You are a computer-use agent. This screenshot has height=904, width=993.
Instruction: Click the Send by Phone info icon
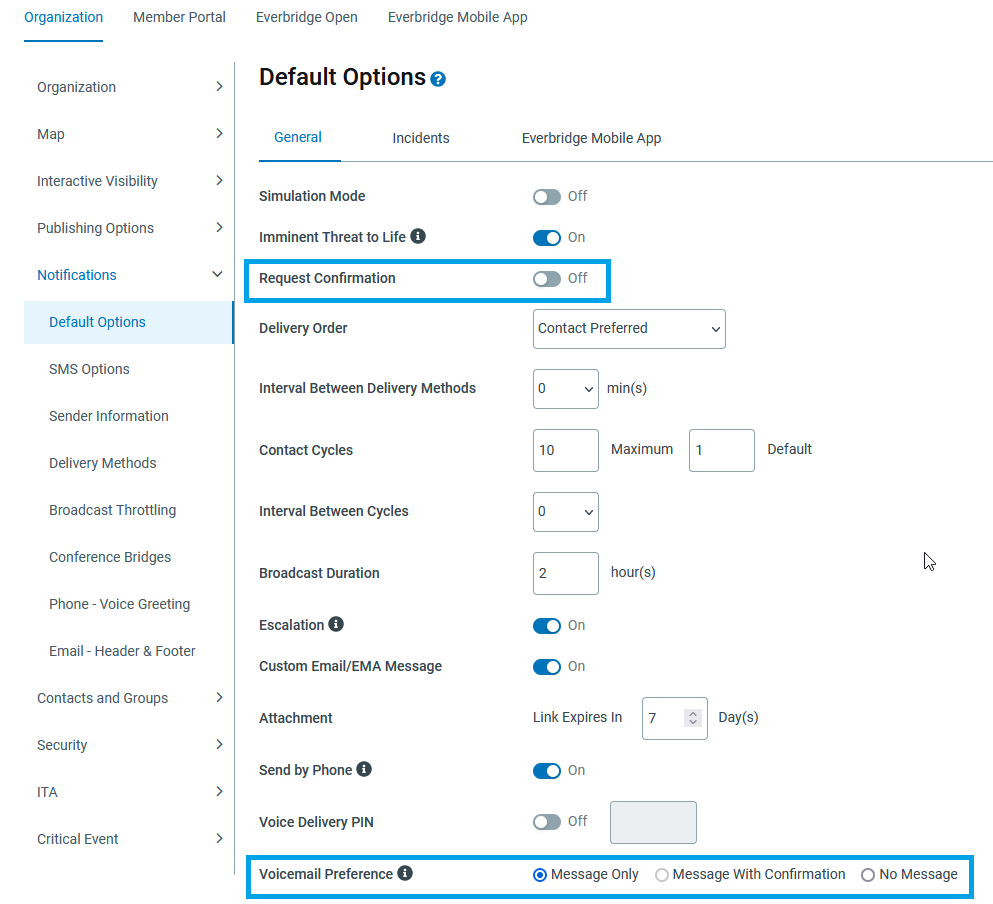click(363, 769)
